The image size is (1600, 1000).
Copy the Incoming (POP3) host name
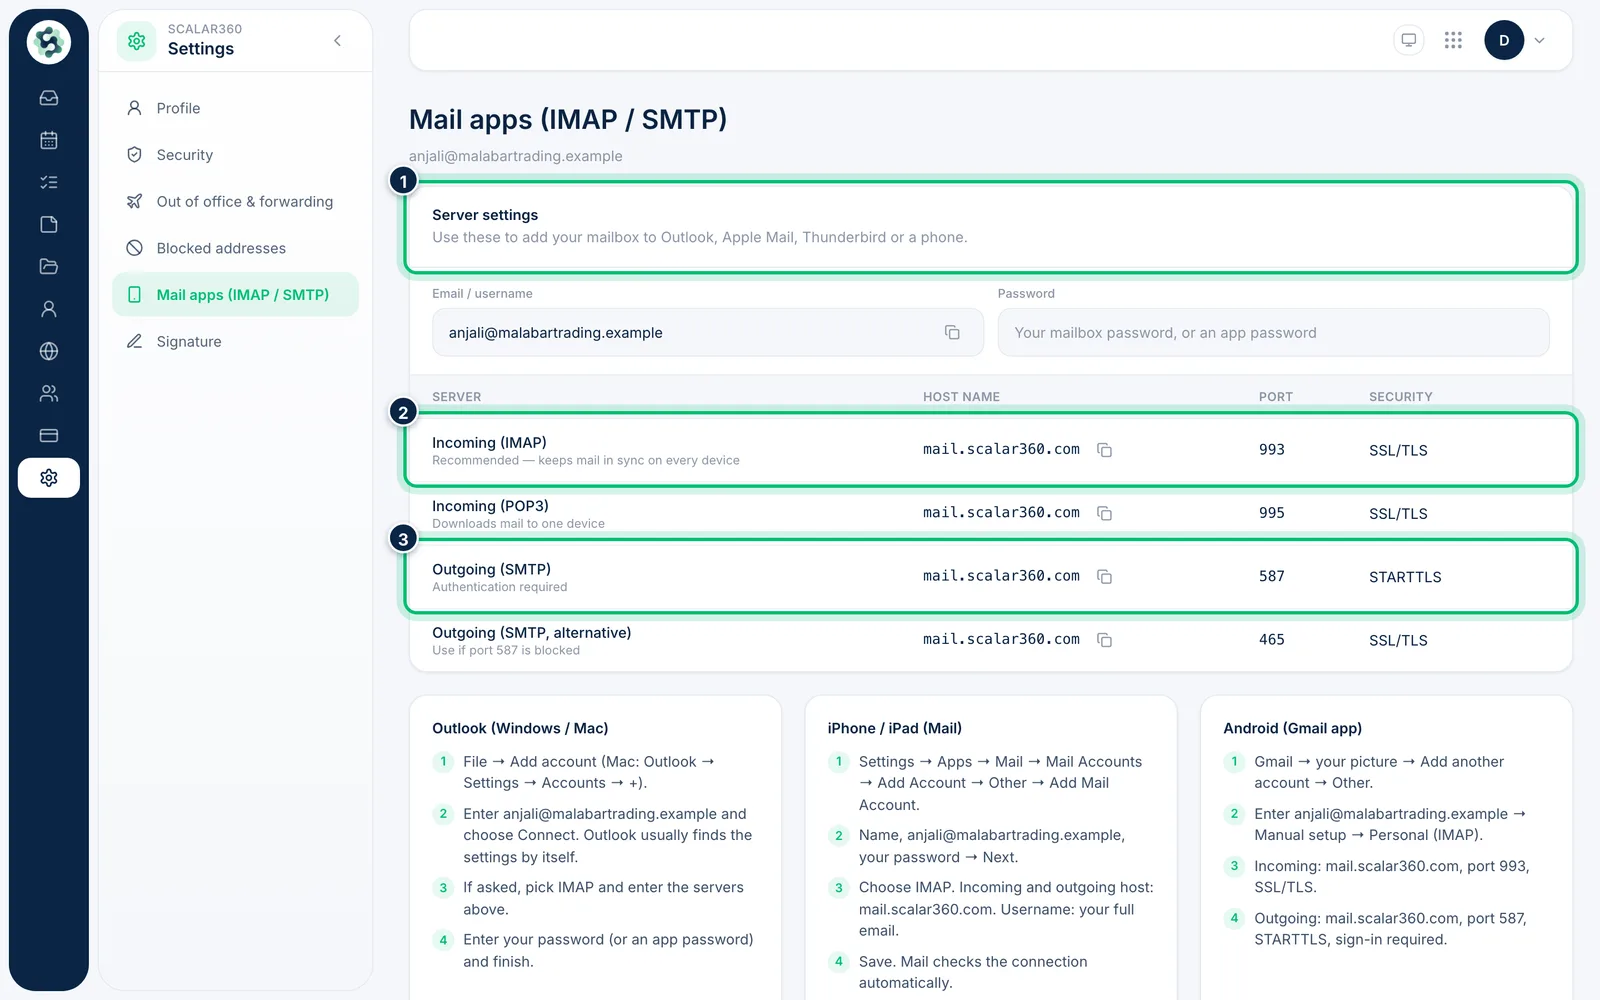[x=1104, y=513]
